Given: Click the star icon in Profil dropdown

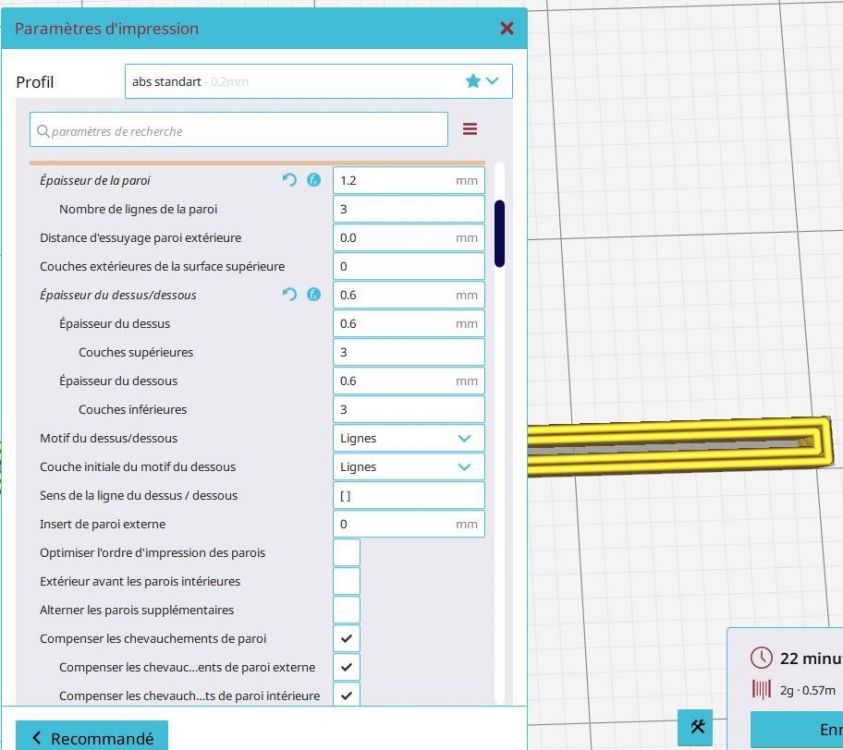Looking at the screenshot, I should pos(473,81).
